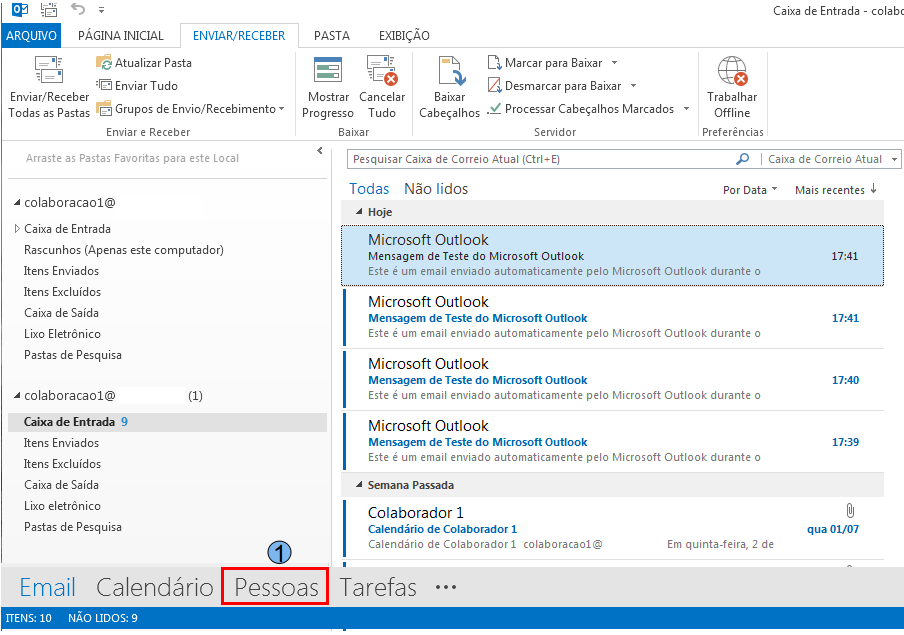This screenshot has height=635, width=904.
Task: Select first account Itens Excluídos folder
Action: click(62, 292)
